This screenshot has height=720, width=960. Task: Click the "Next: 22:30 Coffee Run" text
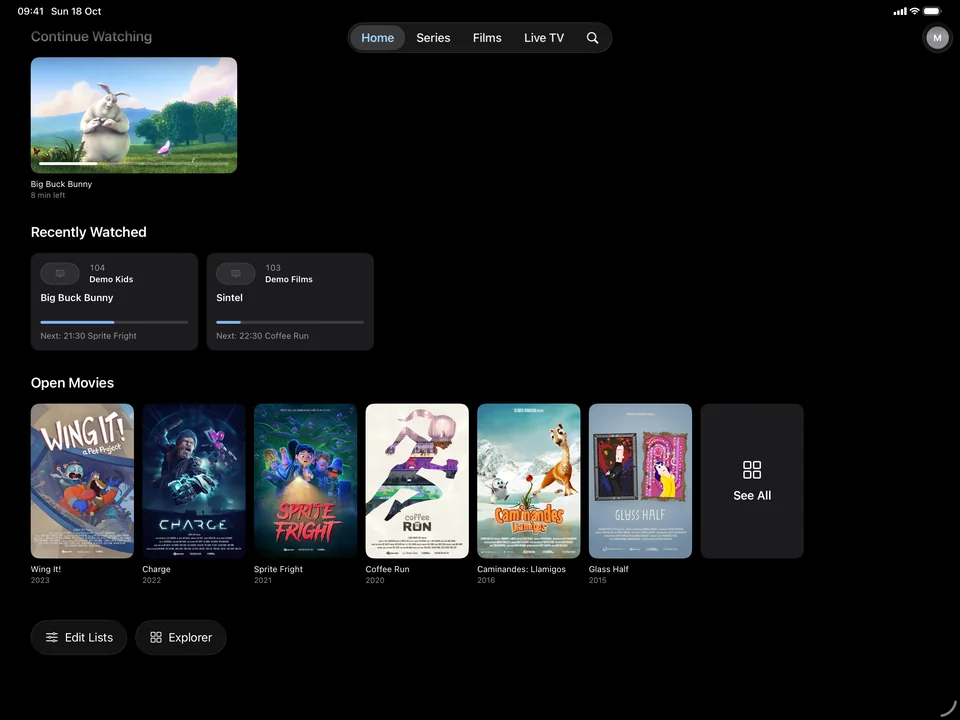tap(262, 336)
